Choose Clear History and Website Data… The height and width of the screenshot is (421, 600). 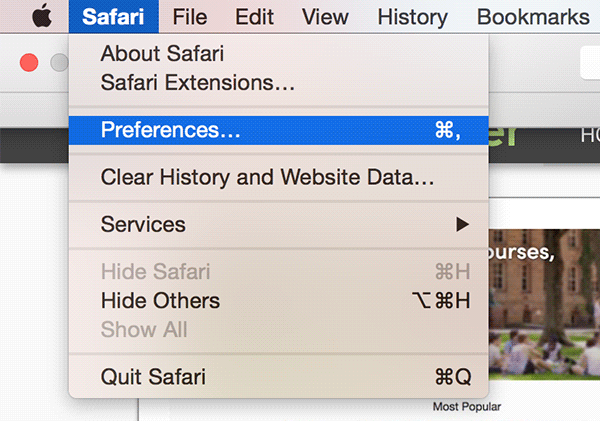pos(267,178)
